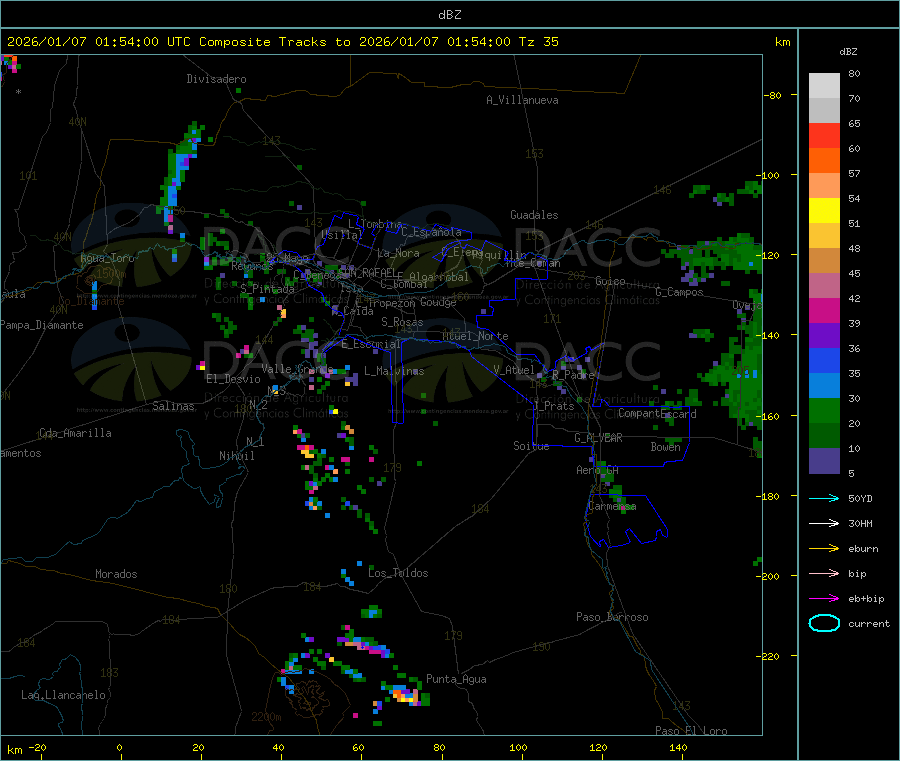Image resolution: width=900 pixels, height=761 pixels.
Task: Click the cyan 50YD track arrow in legend
Action: (824, 498)
